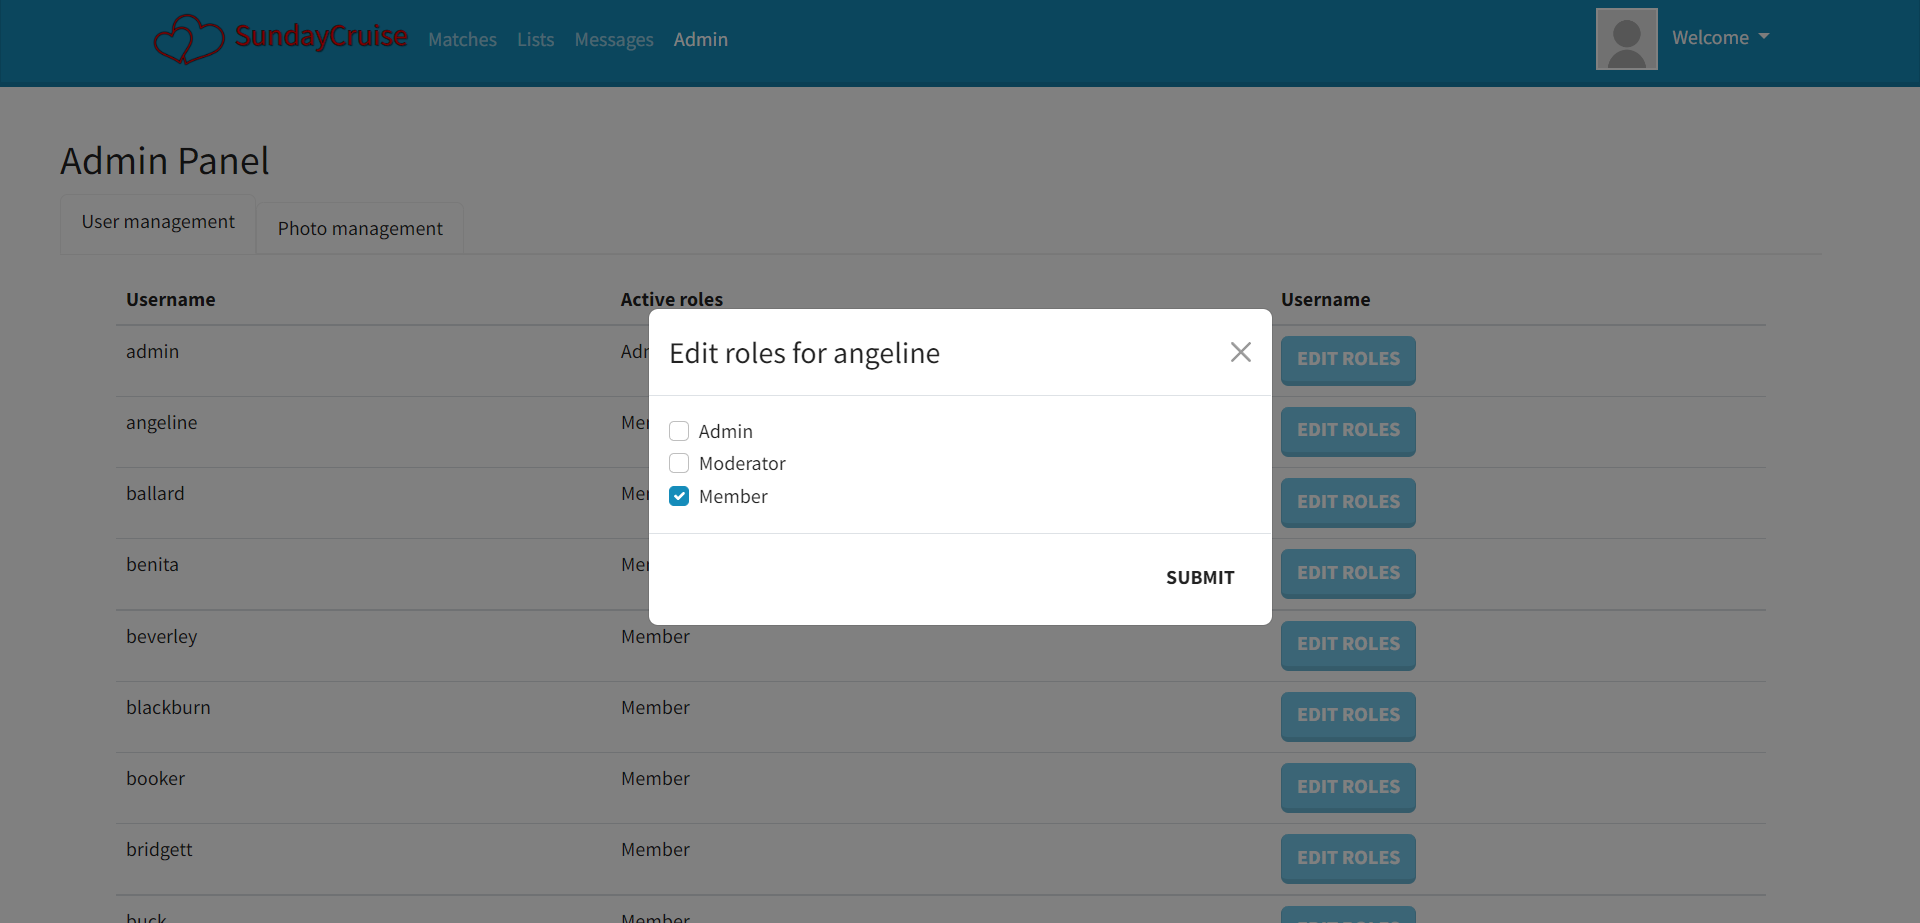Image resolution: width=1920 pixels, height=923 pixels.
Task: Switch to the Photo management tab
Action: [x=359, y=228]
